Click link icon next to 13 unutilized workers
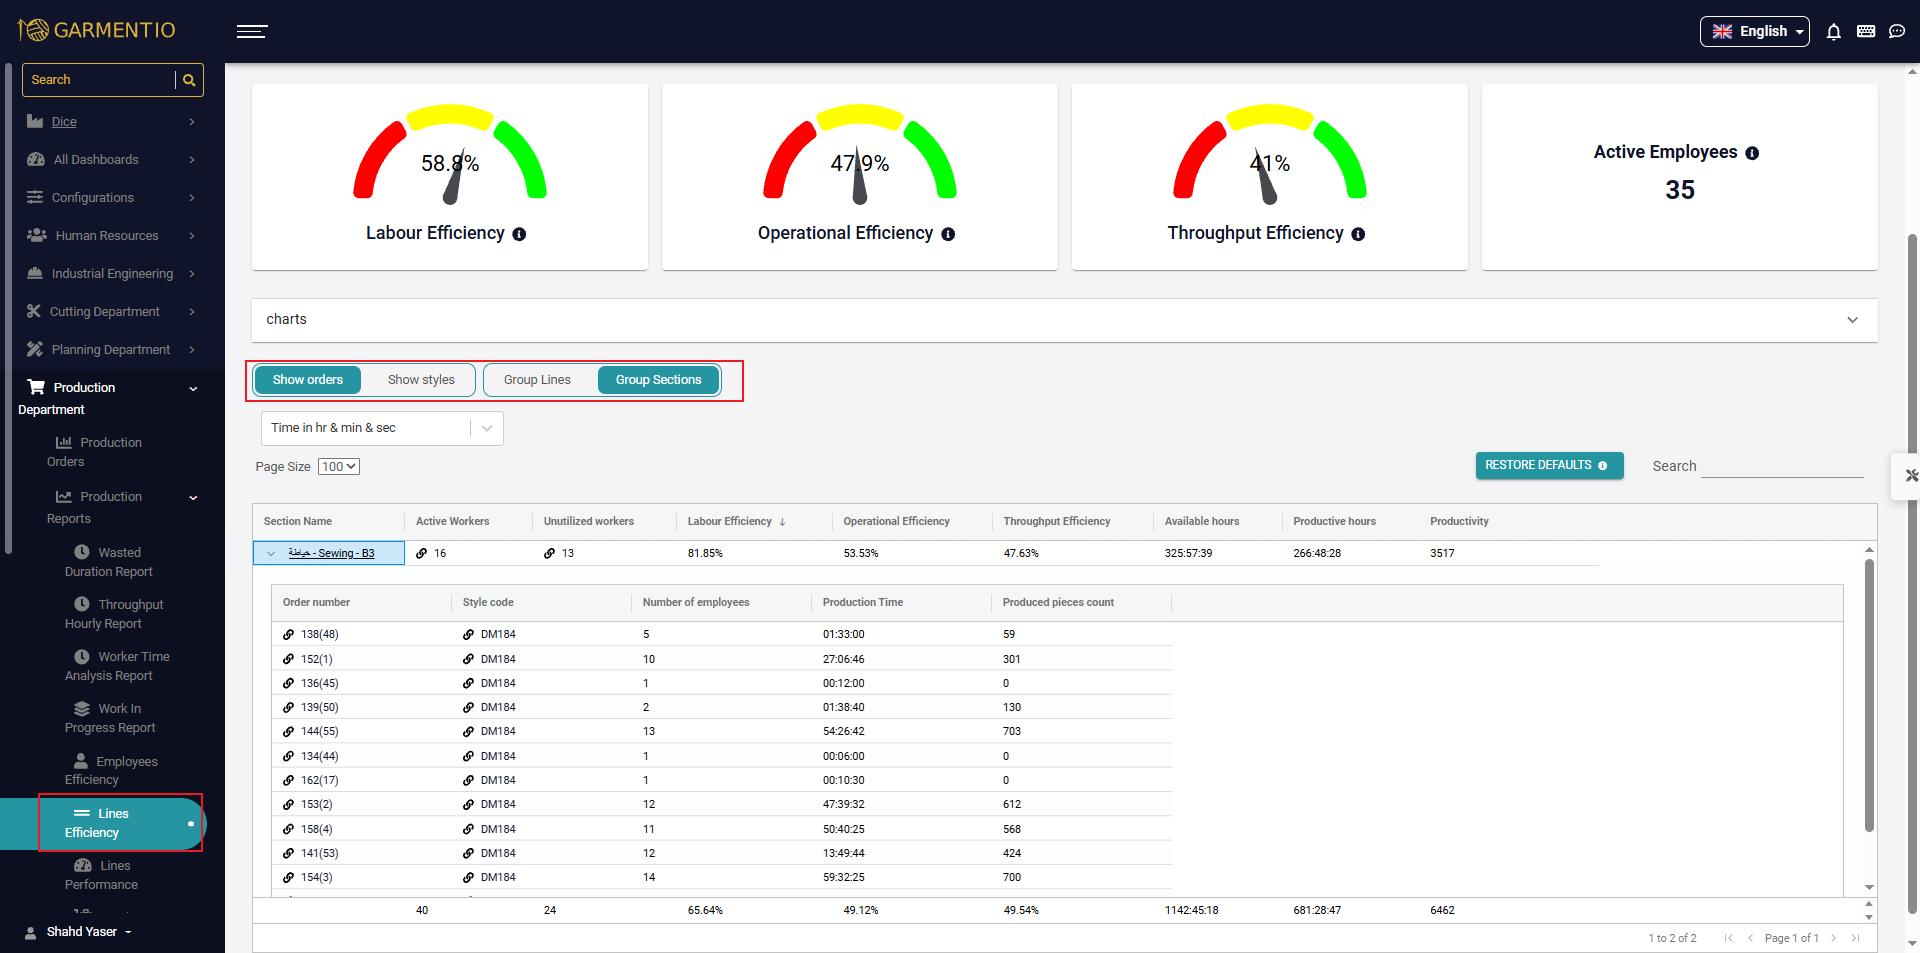 [x=549, y=553]
